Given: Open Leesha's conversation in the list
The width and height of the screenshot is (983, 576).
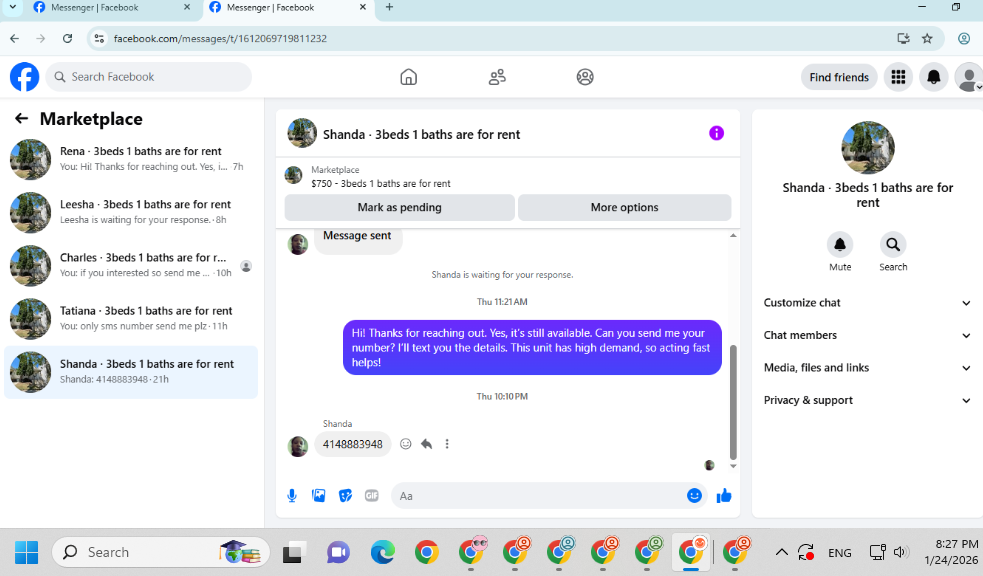Looking at the screenshot, I should pos(131,212).
